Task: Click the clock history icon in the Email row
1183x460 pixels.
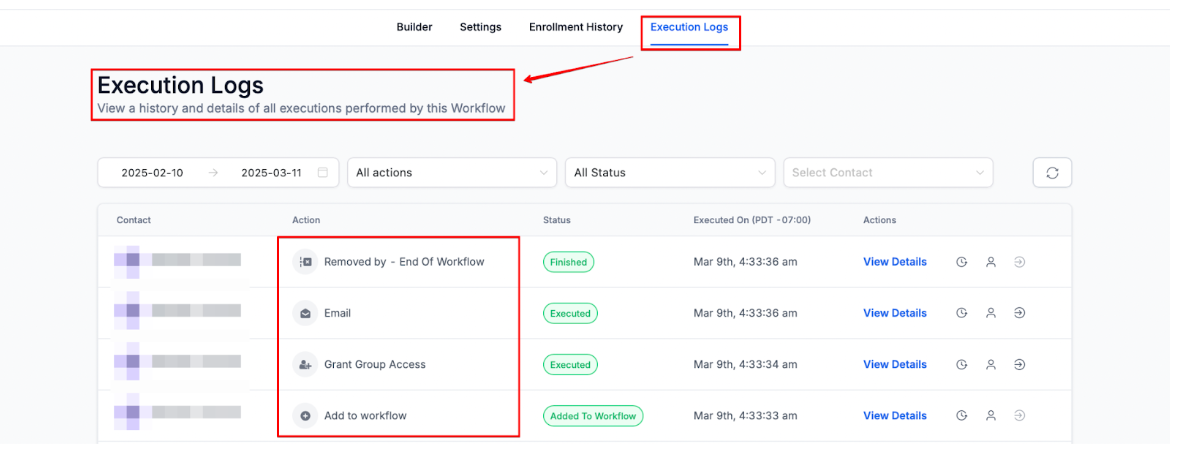Action: [962, 313]
